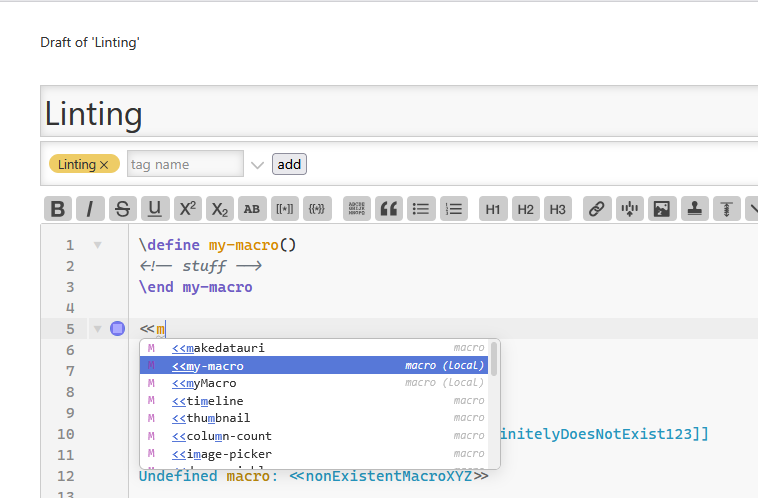The image size is (758, 498).
Task: Apply italic formatting
Action: coord(90,209)
